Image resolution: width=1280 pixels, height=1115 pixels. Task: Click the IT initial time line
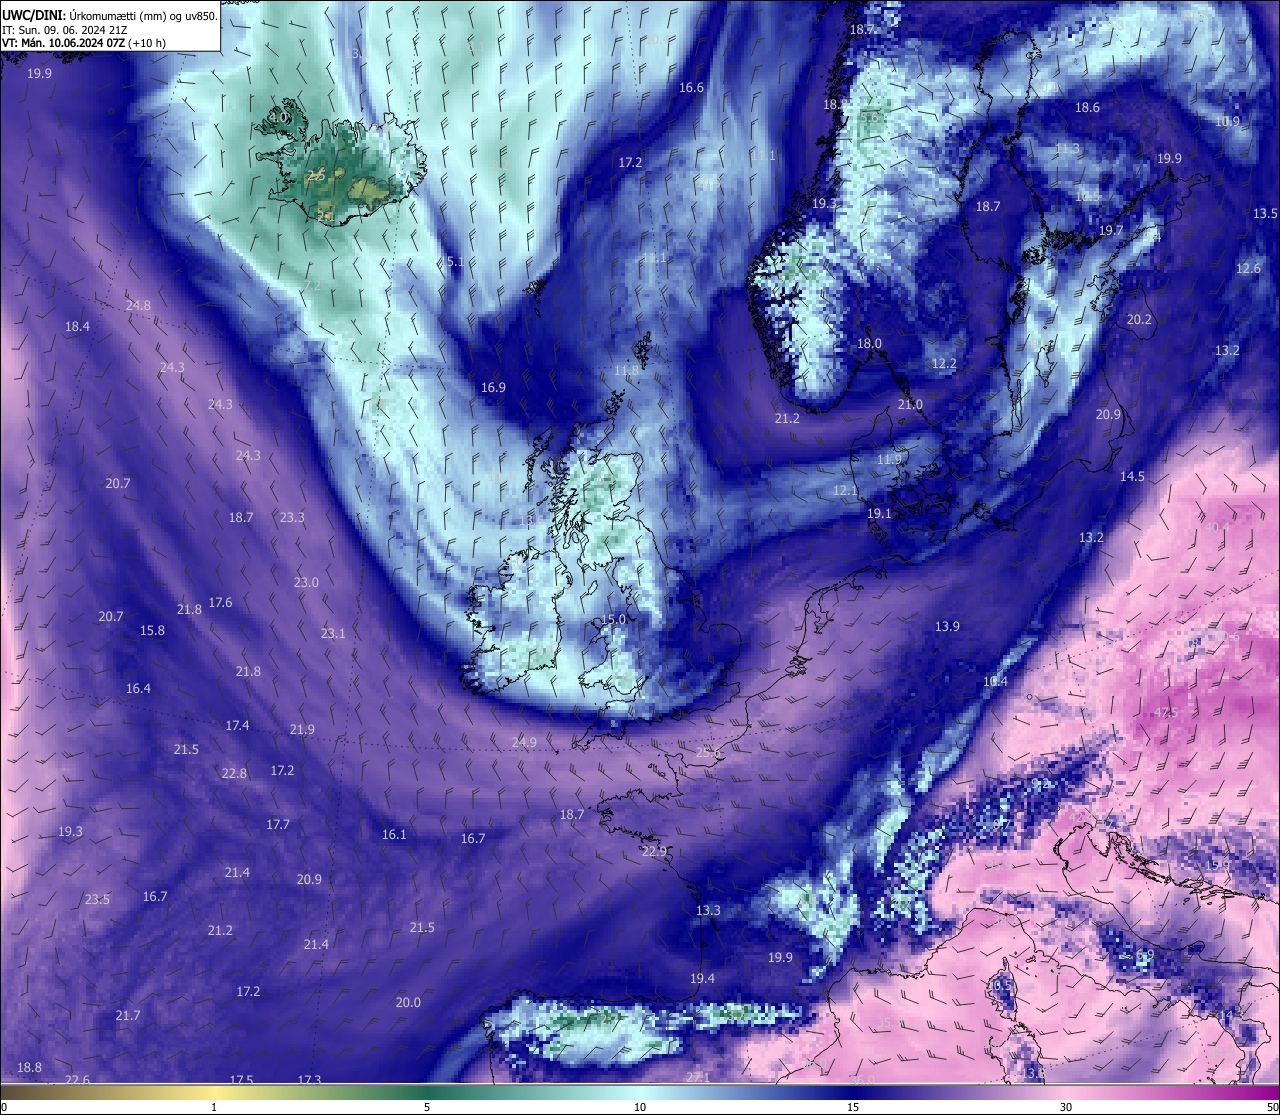[x=64, y=29]
